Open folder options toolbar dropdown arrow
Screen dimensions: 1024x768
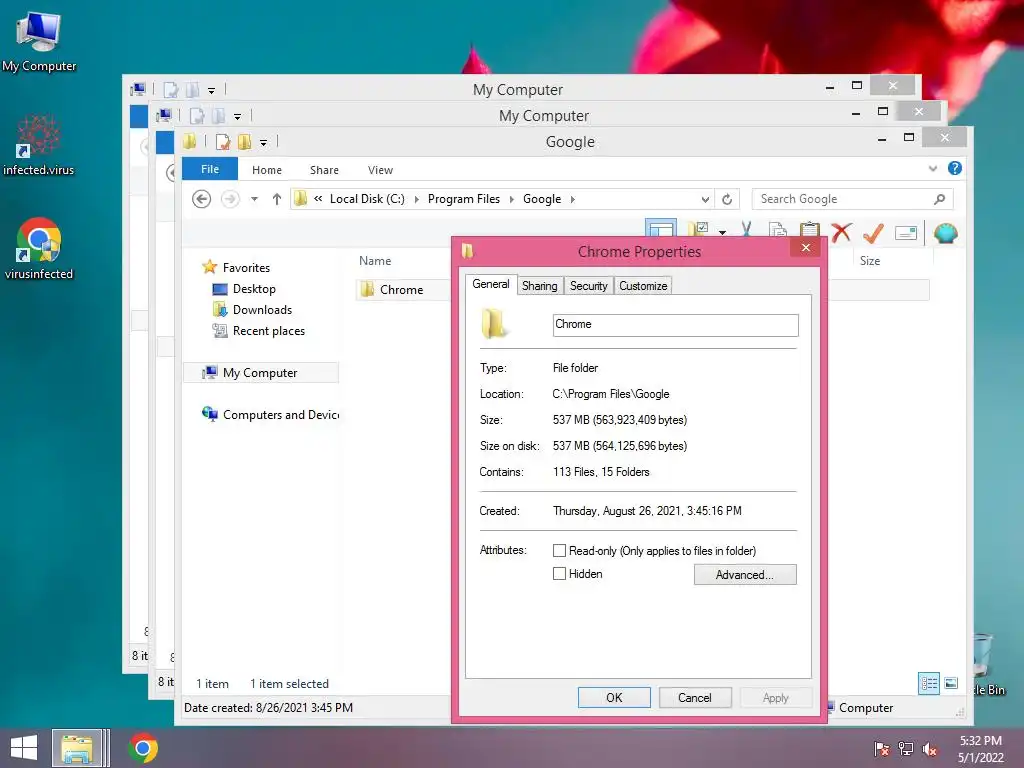coord(722,232)
